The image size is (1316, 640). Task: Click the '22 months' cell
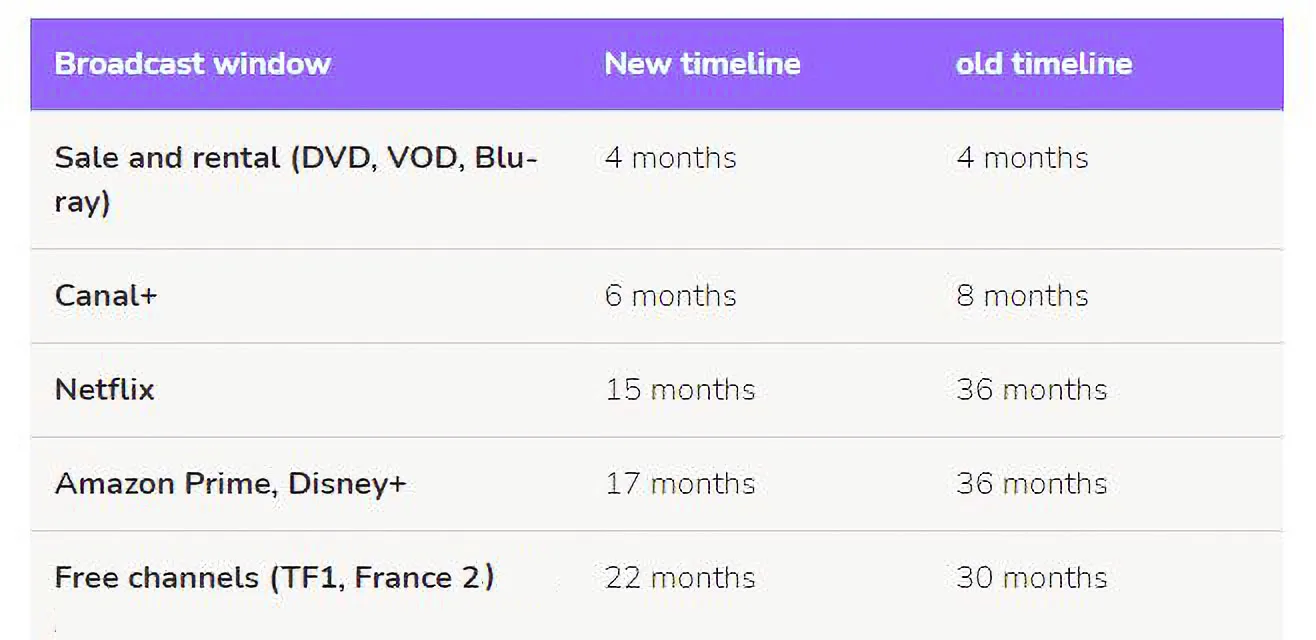point(680,578)
